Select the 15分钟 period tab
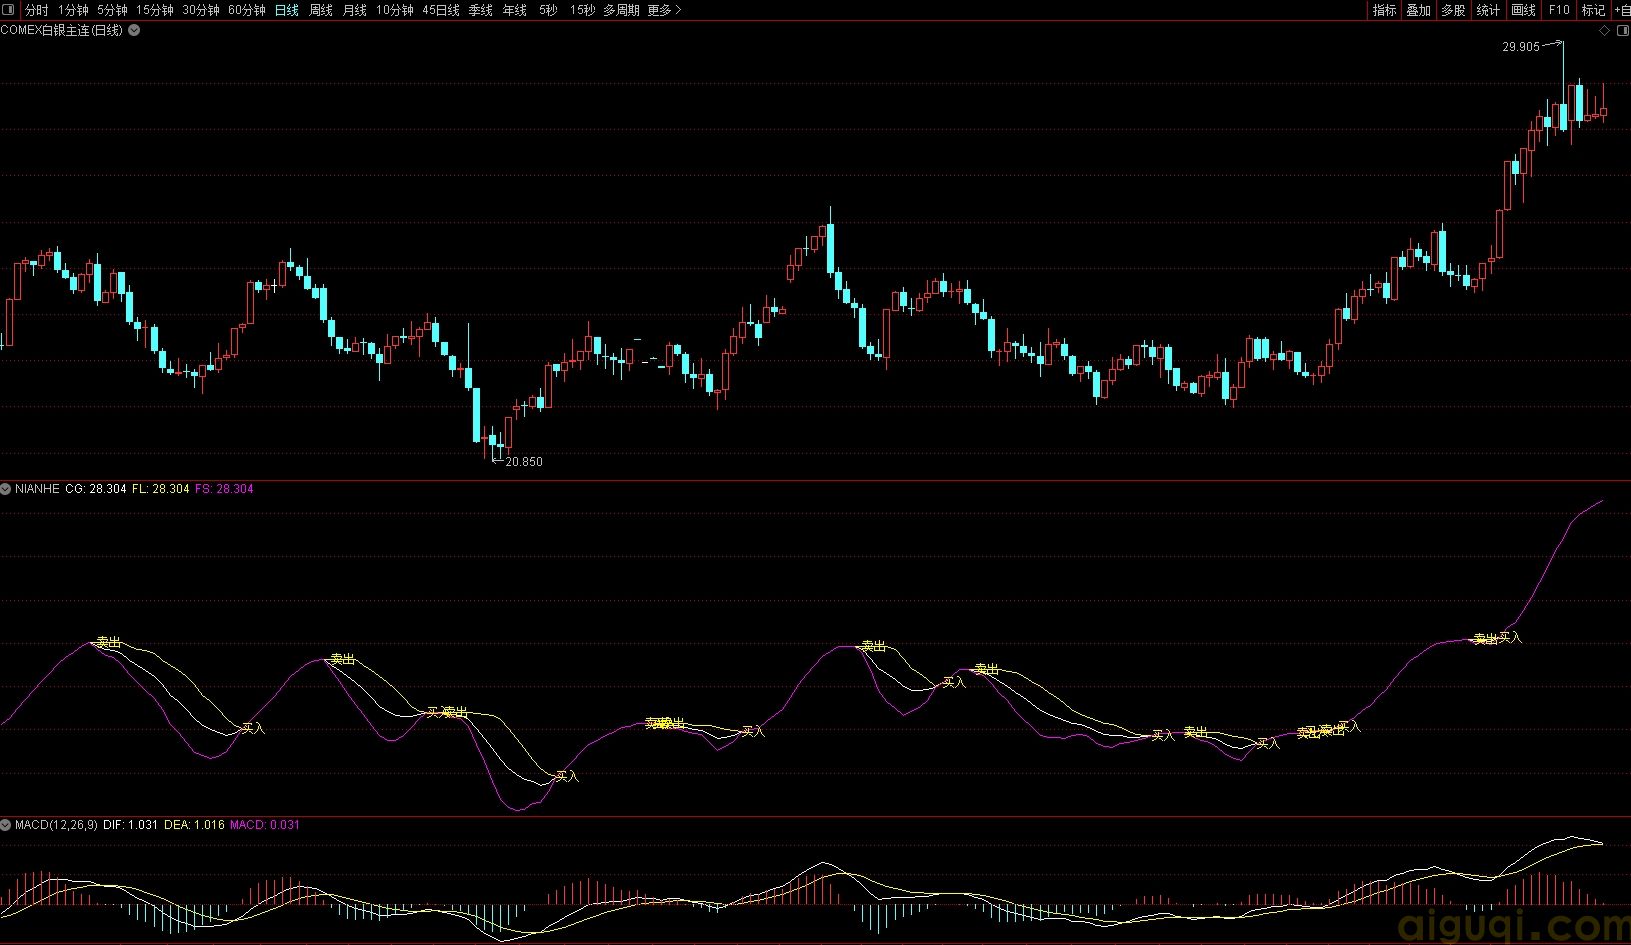Viewport: 1631px width, 945px height. click(x=154, y=10)
